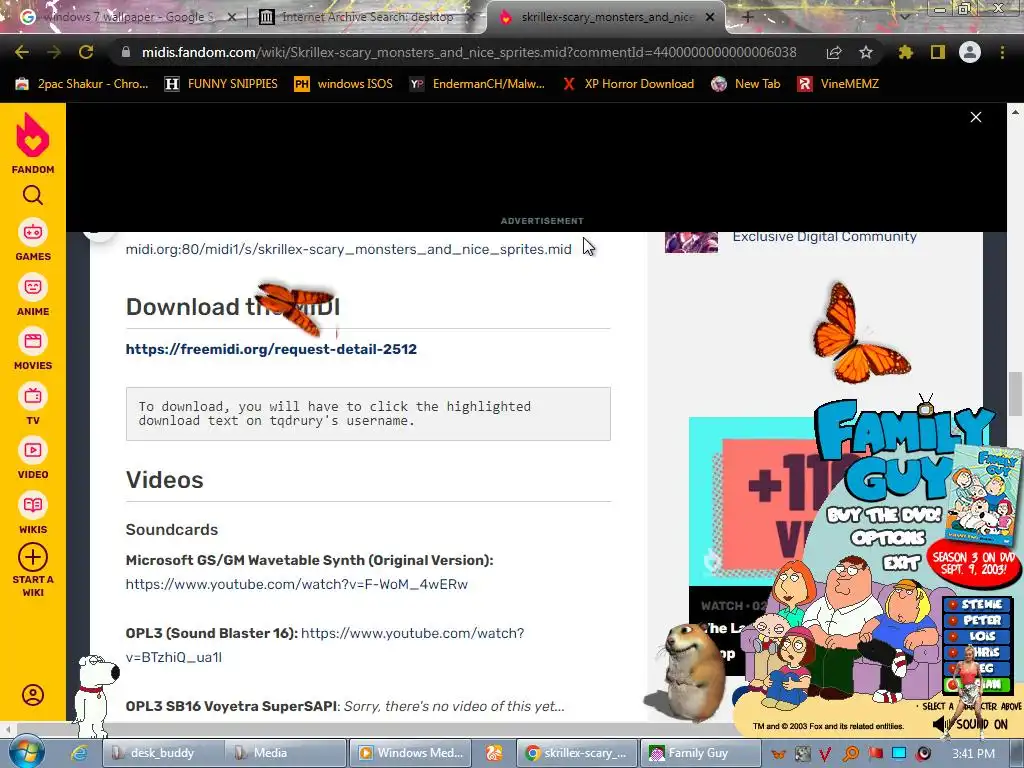Click the Family Guy DVD cover image
1024x768 pixels.
click(x=985, y=495)
